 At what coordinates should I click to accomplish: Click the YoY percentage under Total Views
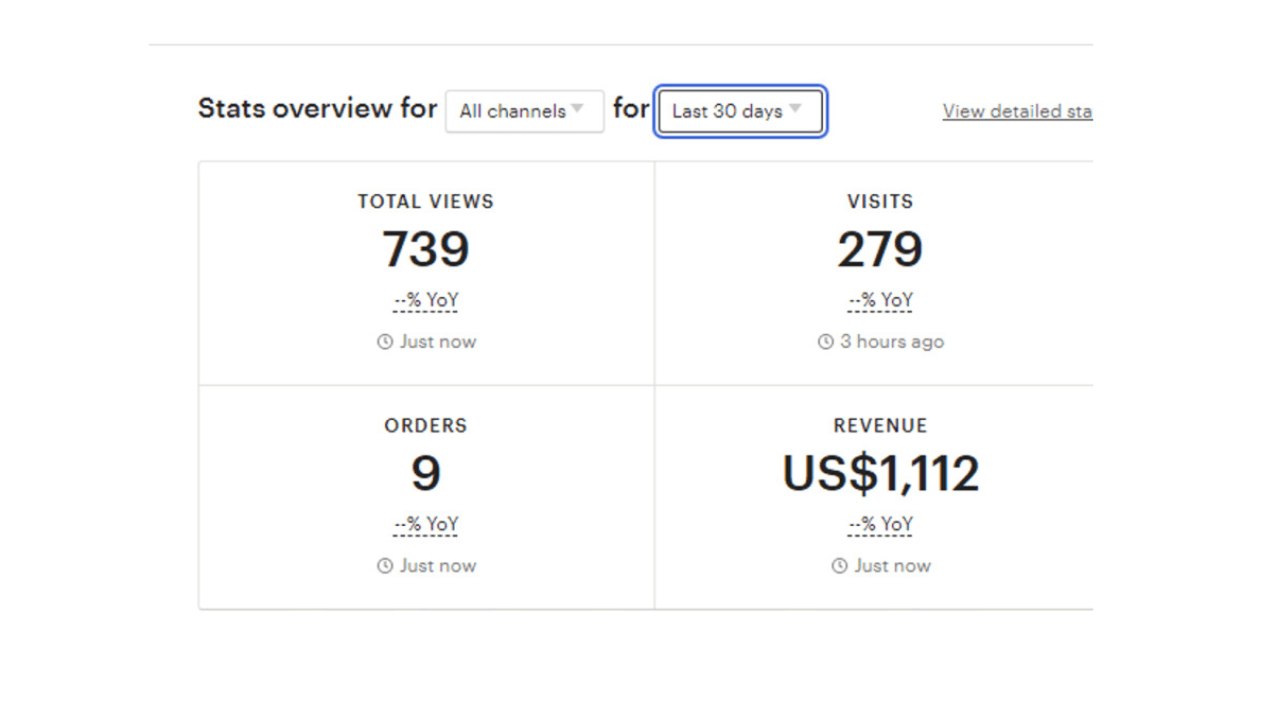426,301
